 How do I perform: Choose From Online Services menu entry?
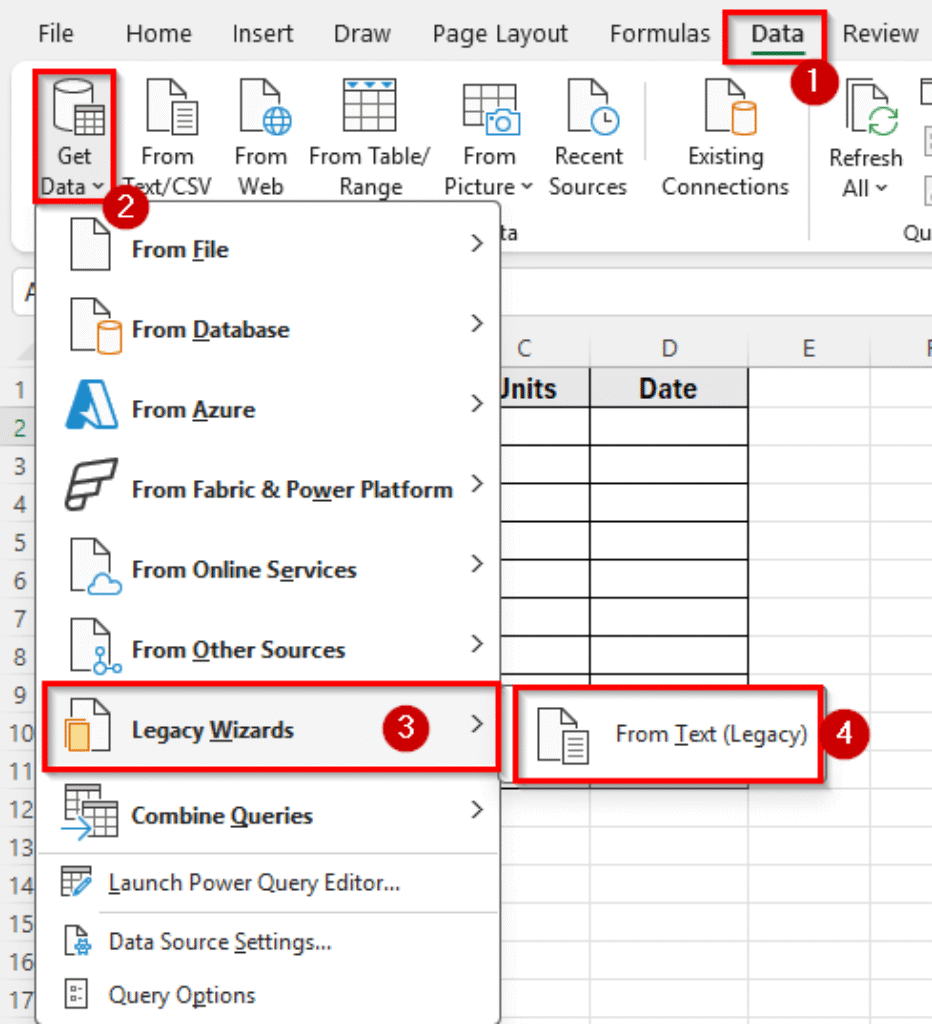tap(268, 568)
